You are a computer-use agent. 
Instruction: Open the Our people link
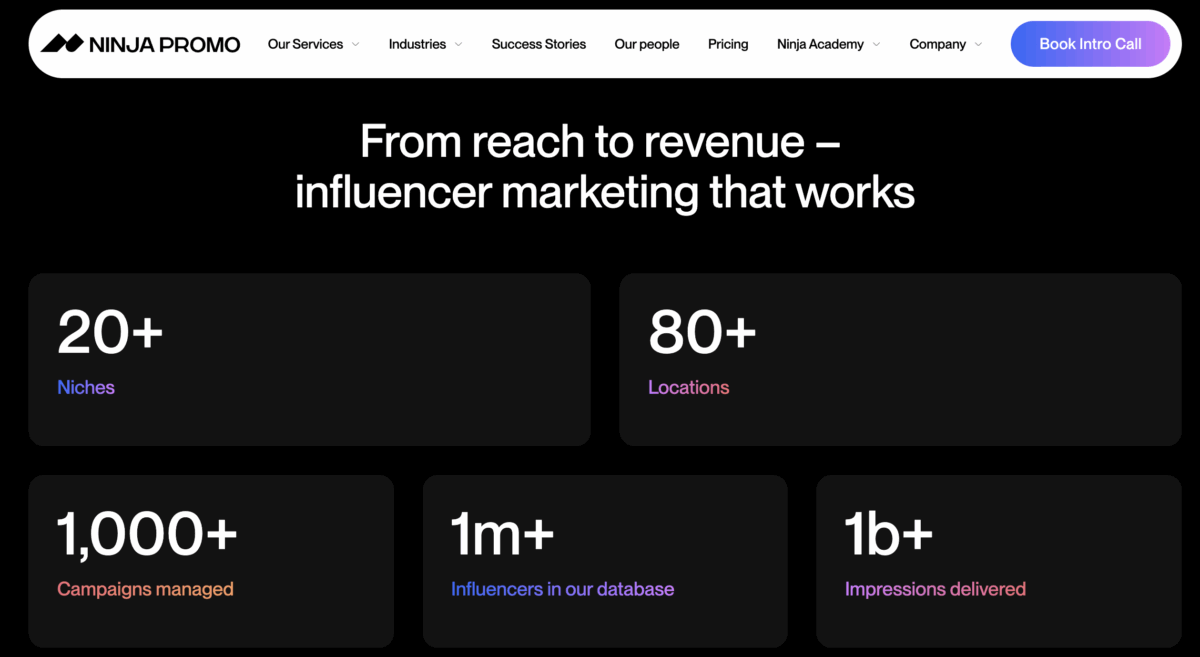tap(646, 44)
